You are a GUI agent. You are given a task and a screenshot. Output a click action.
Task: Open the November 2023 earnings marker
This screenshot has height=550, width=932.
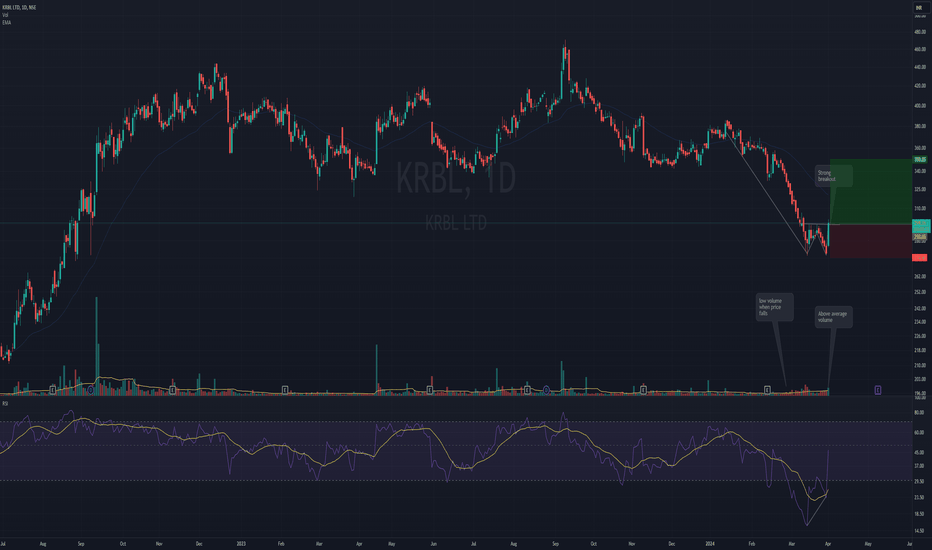(644, 390)
